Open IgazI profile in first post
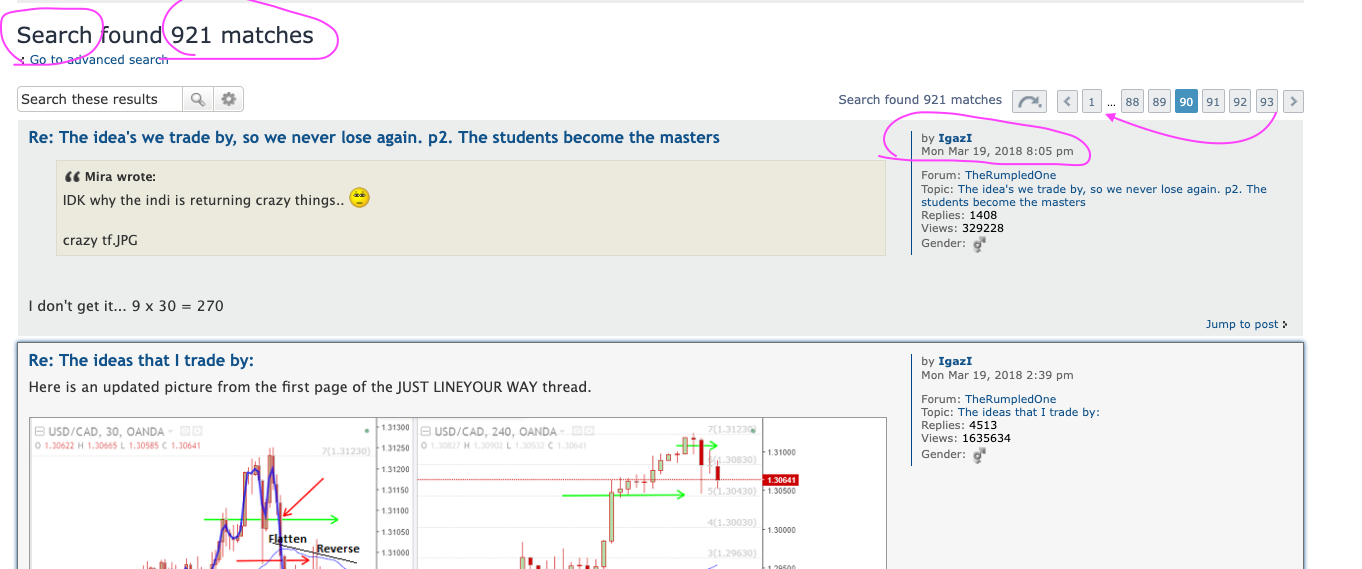The height and width of the screenshot is (569, 1362). 955,138
